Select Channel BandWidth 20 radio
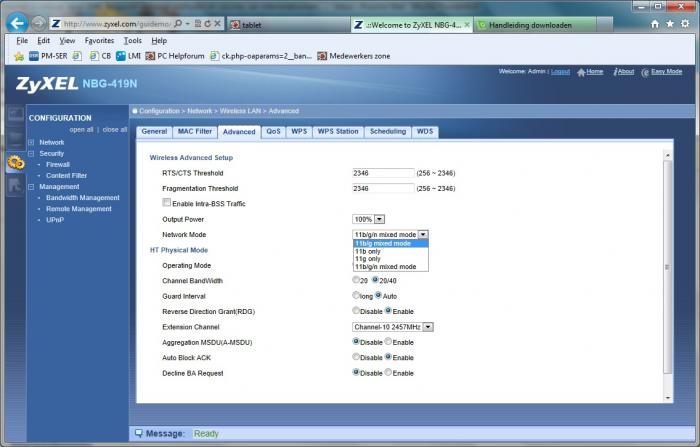This screenshot has height=447, width=700. tap(355, 280)
